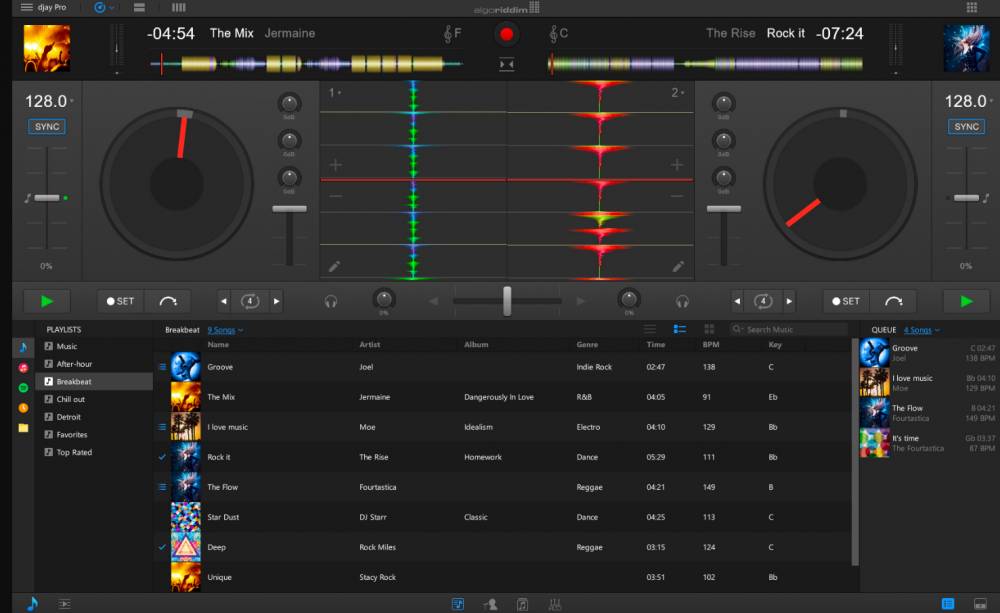Open the mixer faders icon in bottom bar
This screenshot has width=1000, height=613.
(x=555, y=604)
